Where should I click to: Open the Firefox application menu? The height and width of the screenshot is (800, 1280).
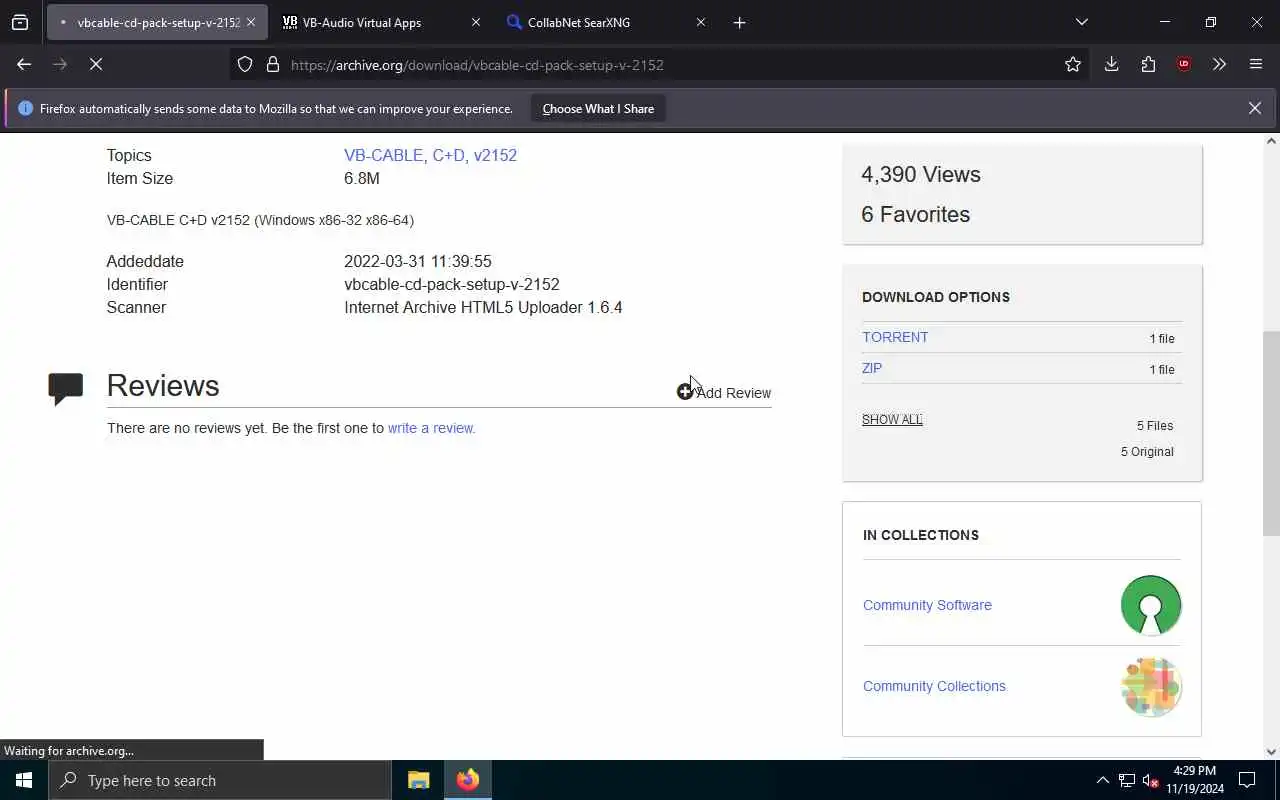[x=1256, y=65]
